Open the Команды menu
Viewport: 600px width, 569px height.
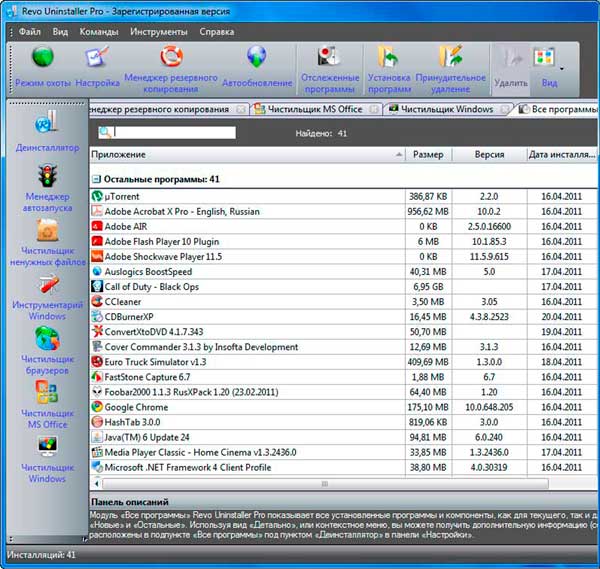99,32
